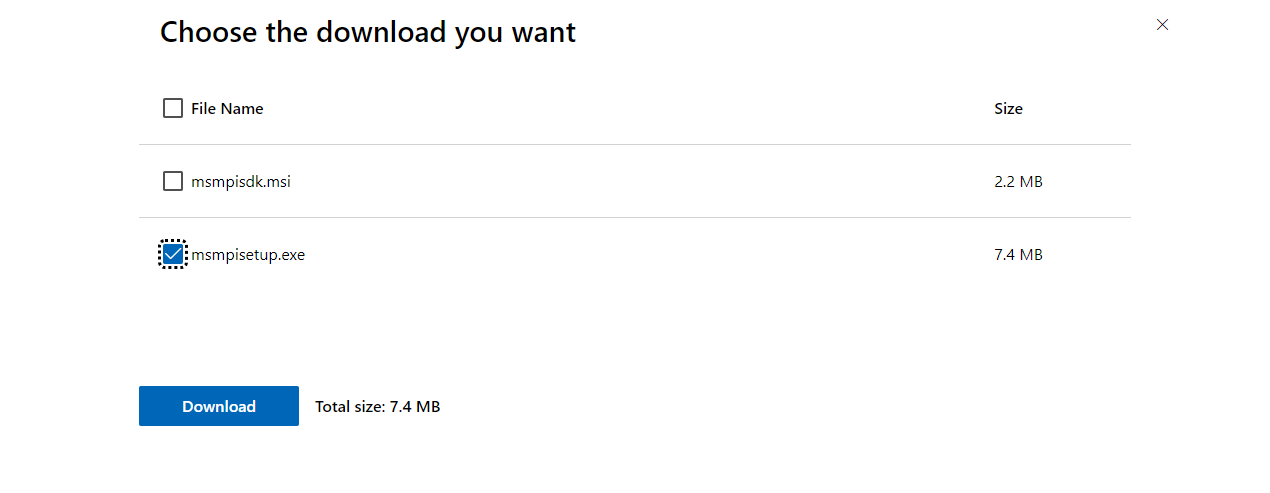Image resolution: width=1270 pixels, height=493 pixels.
Task: Check the msmpisdk.msi checkbox
Action: point(173,181)
